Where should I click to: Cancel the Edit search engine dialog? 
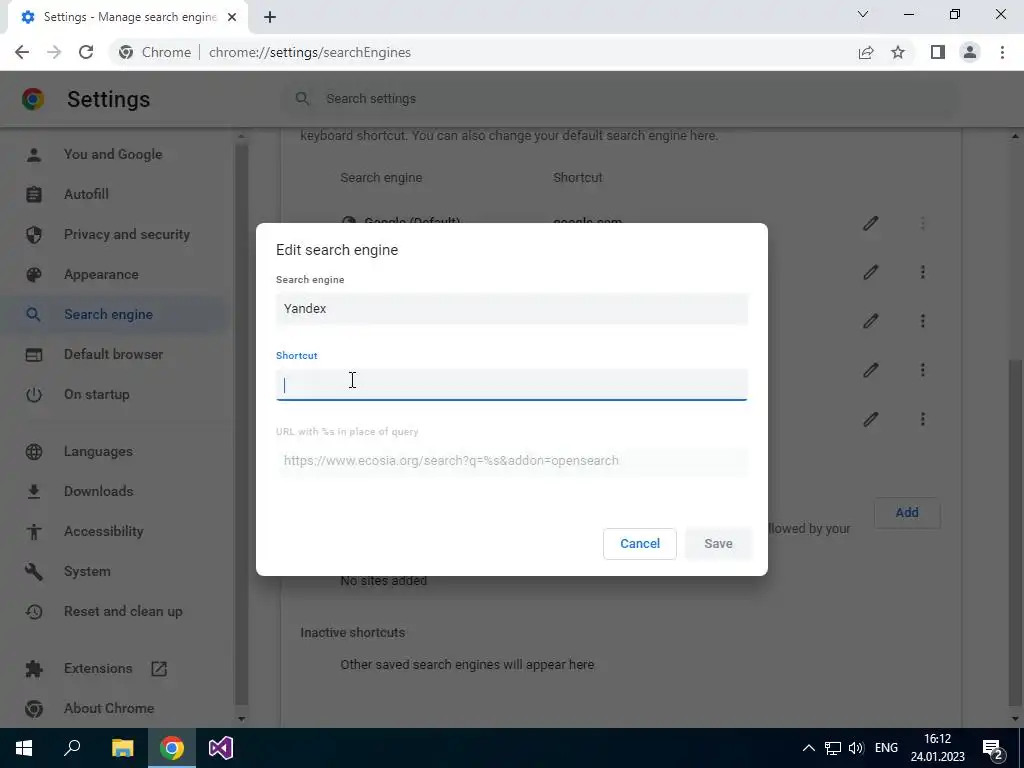639,543
